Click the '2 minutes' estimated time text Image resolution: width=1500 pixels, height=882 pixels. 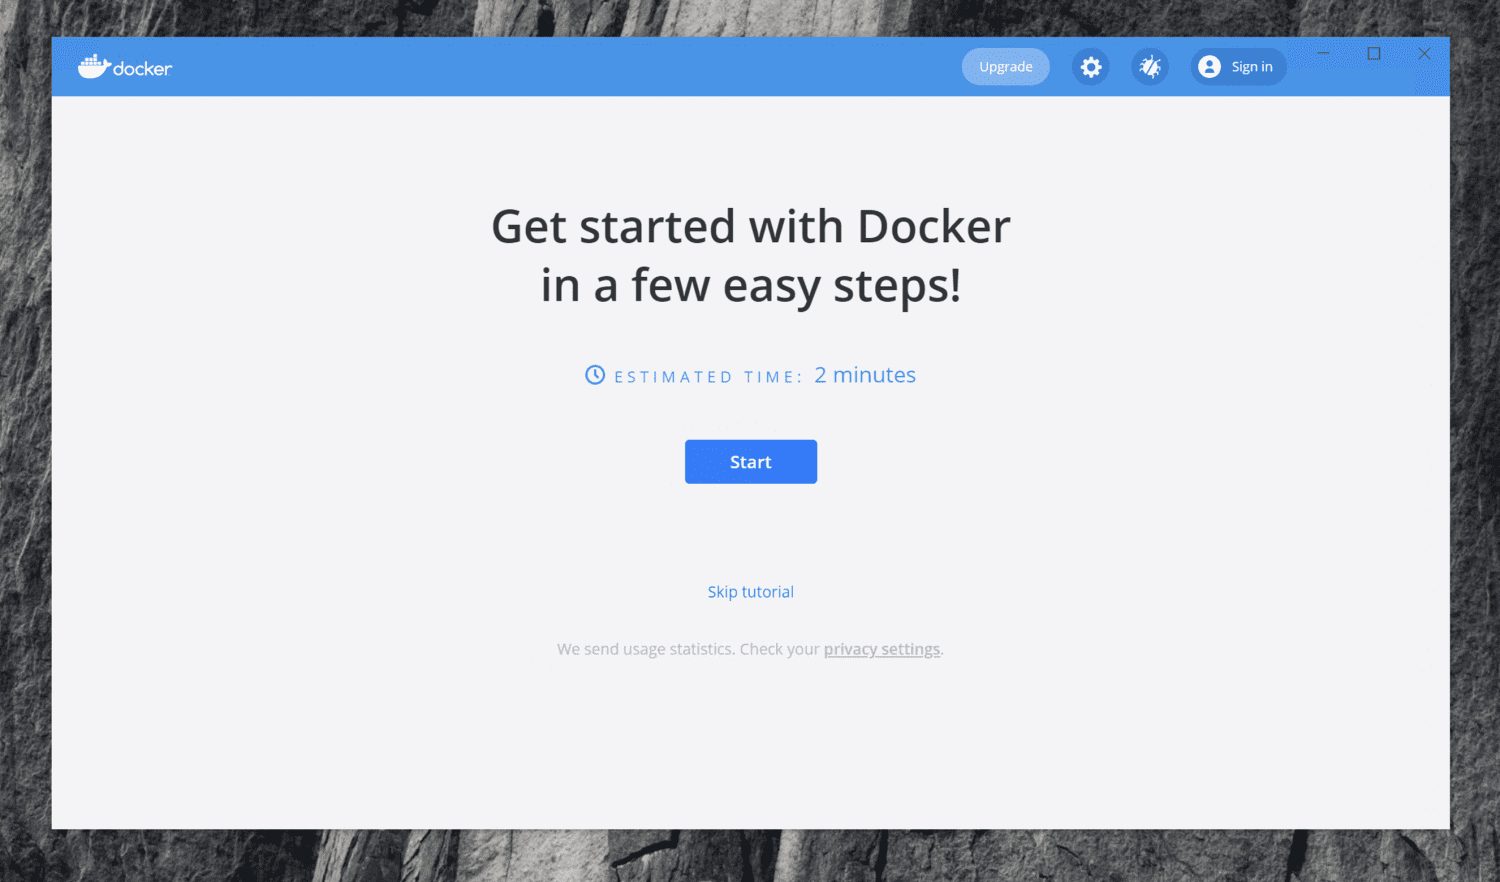click(865, 375)
